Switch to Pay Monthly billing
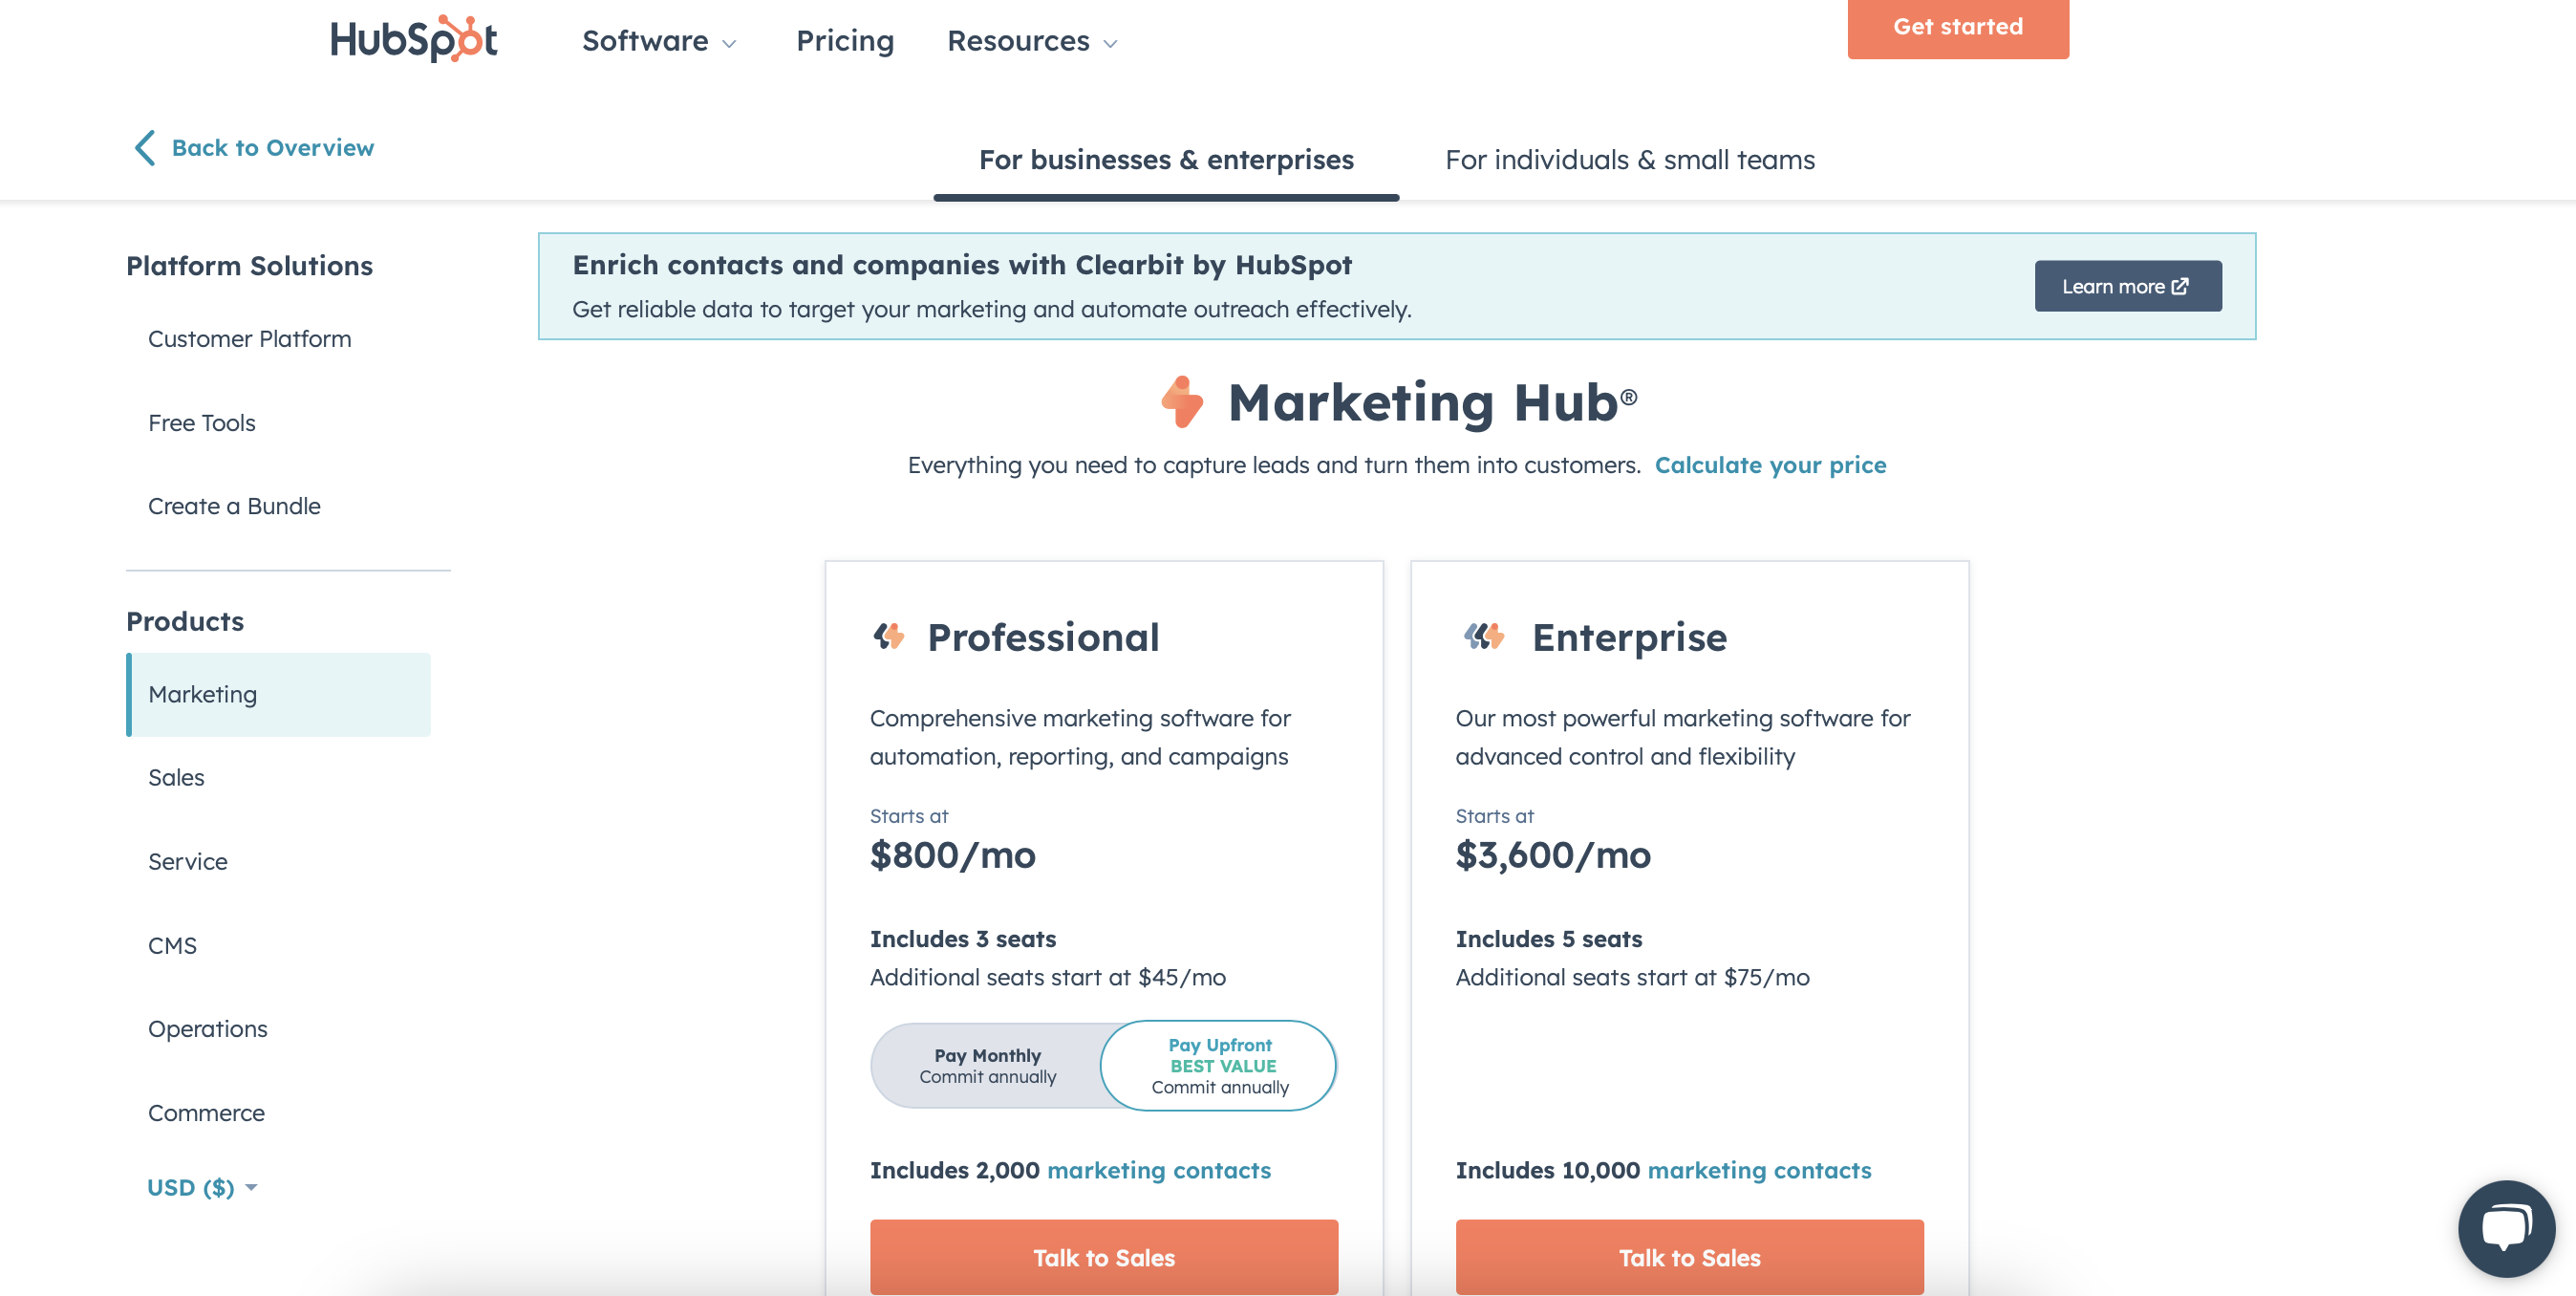 pos(986,1065)
